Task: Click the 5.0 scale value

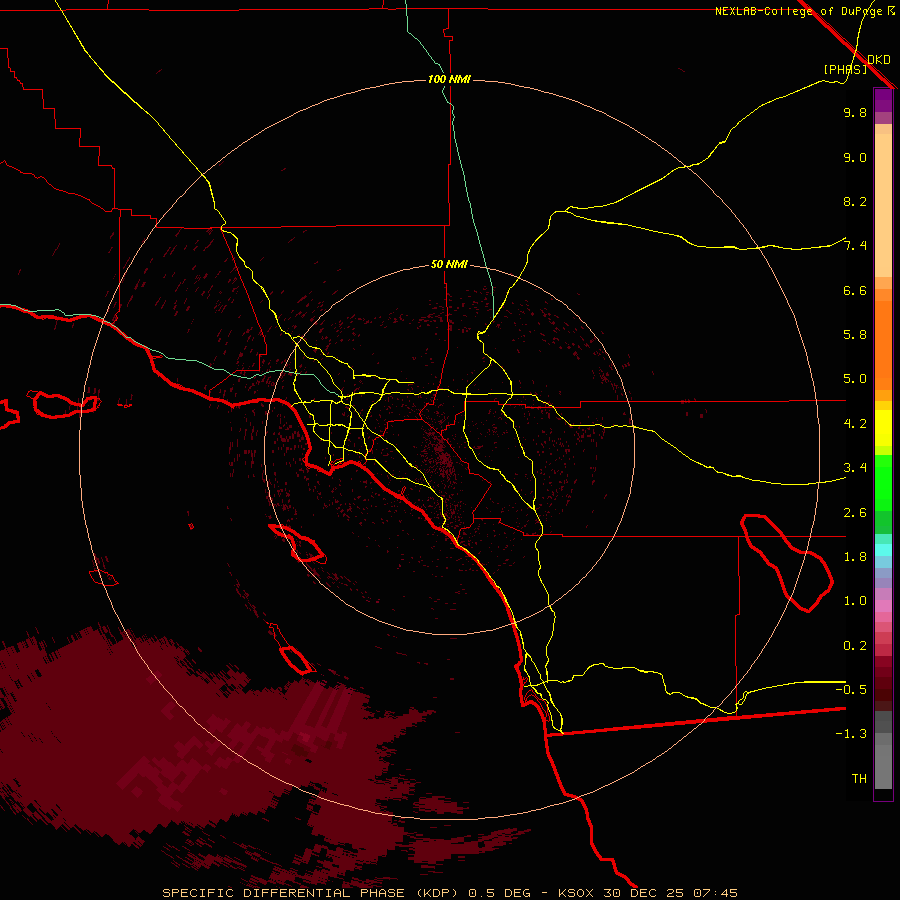Action: (x=855, y=379)
